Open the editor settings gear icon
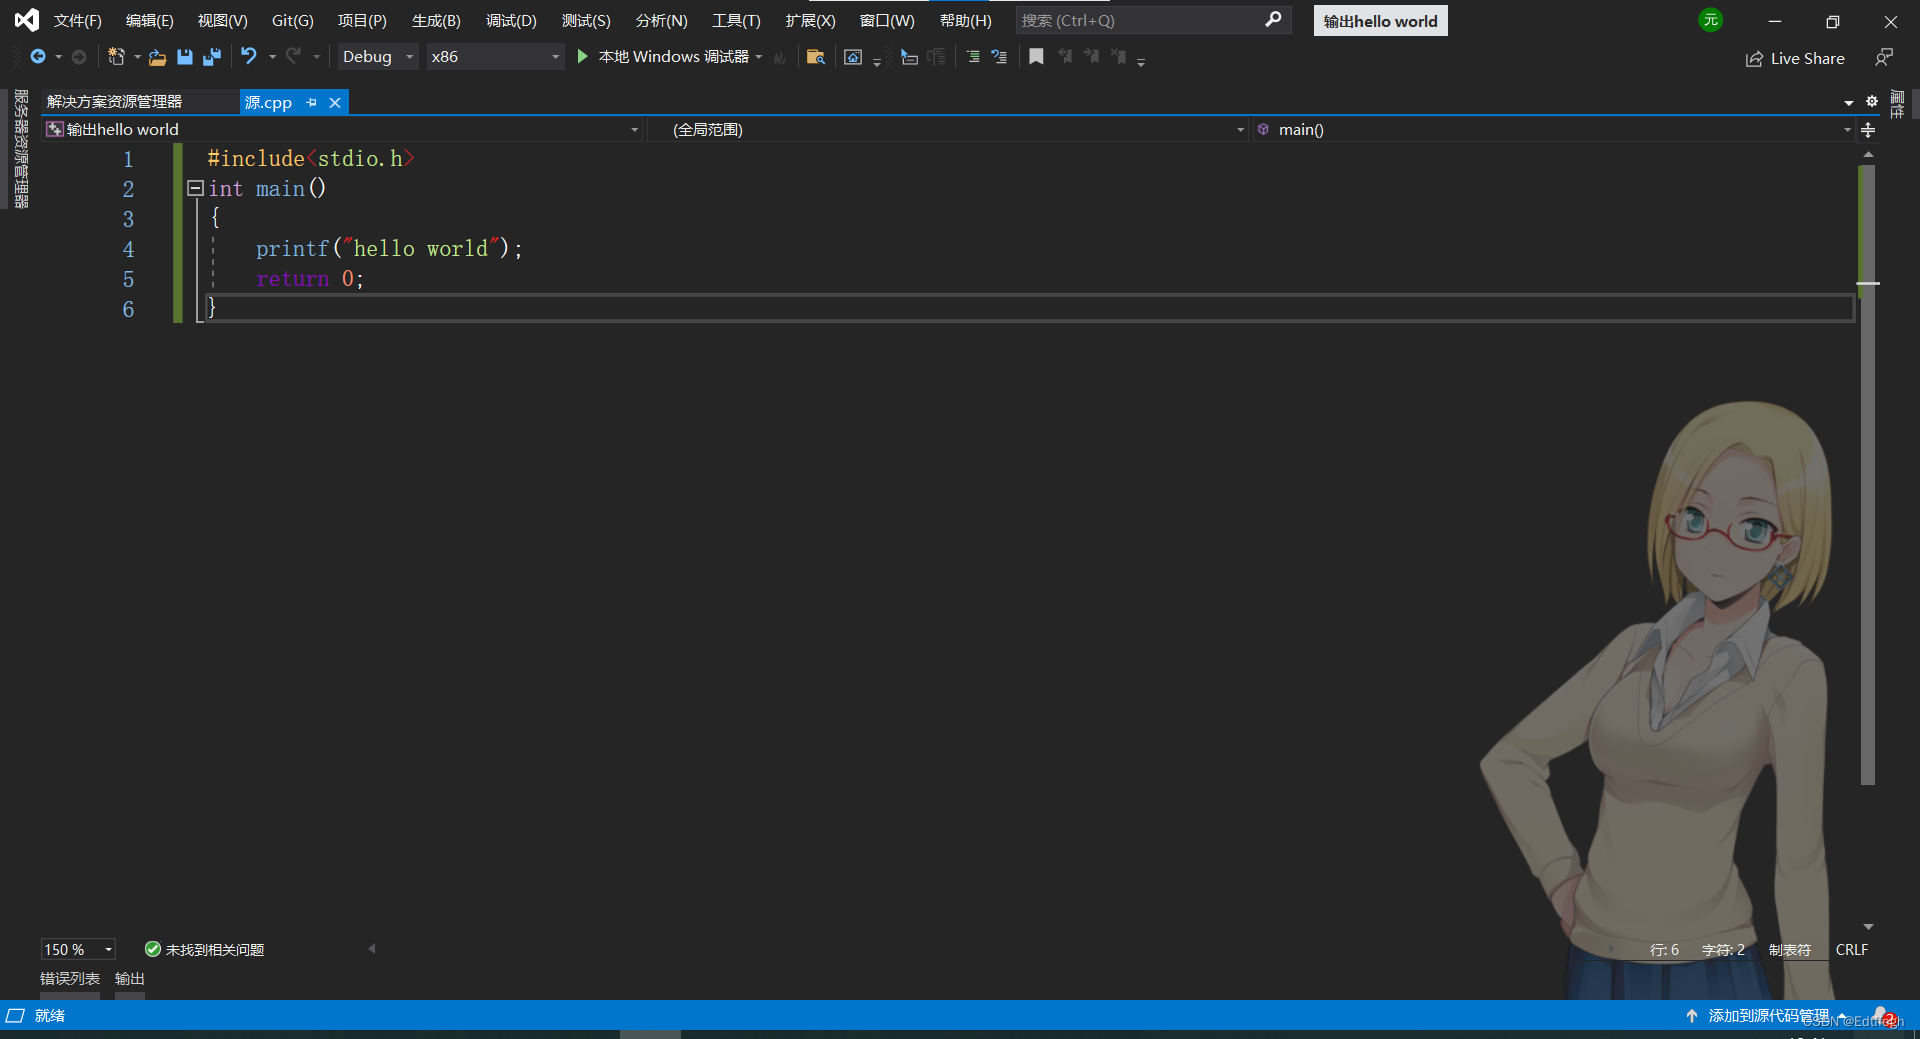 tap(1872, 101)
